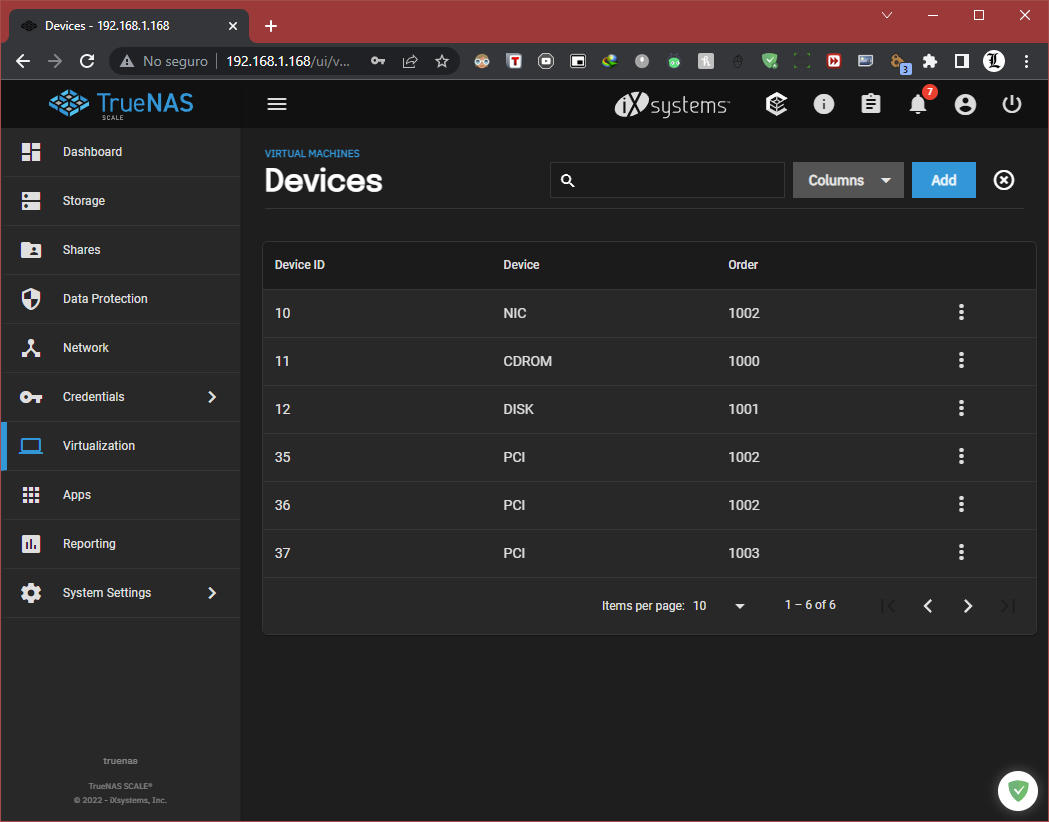Image resolution: width=1049 pixels, height=822 pixels.
Task: Open the power menu icon
Action: click(x=1012, y=104)
